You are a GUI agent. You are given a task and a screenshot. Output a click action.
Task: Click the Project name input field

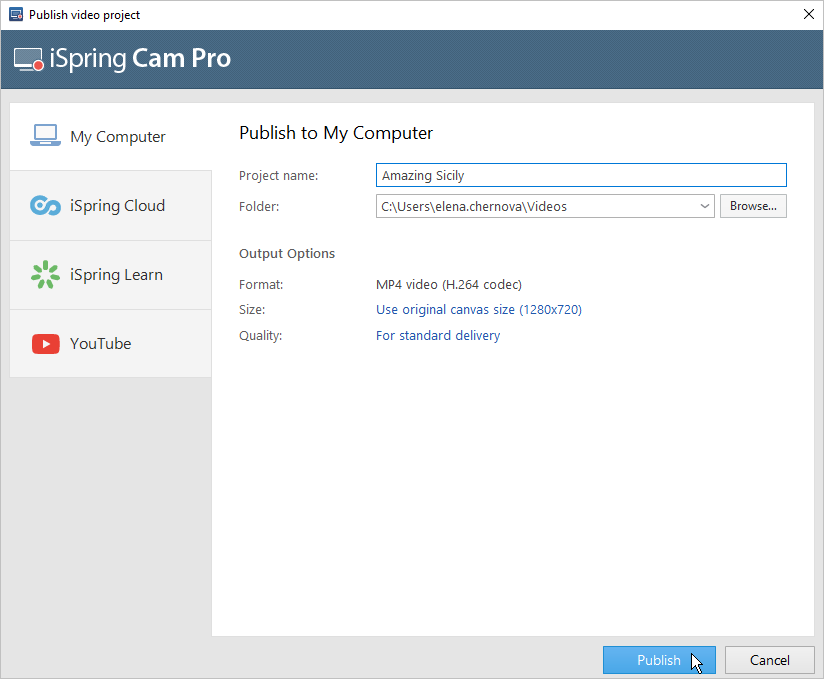tap(581, 175)
